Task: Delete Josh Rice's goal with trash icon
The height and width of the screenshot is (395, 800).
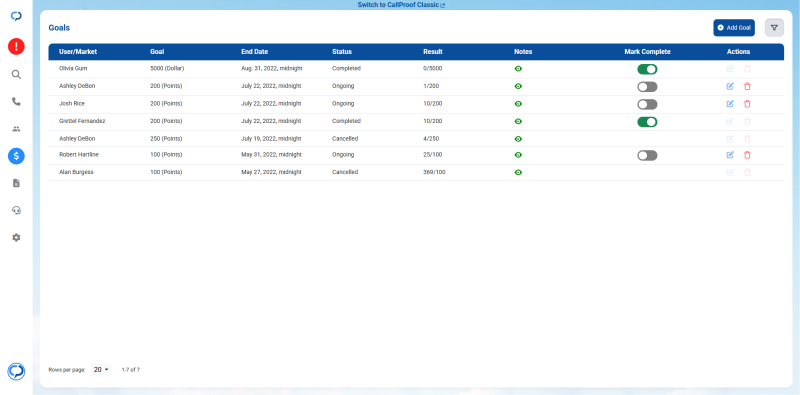Action: (x=747, y=104)
